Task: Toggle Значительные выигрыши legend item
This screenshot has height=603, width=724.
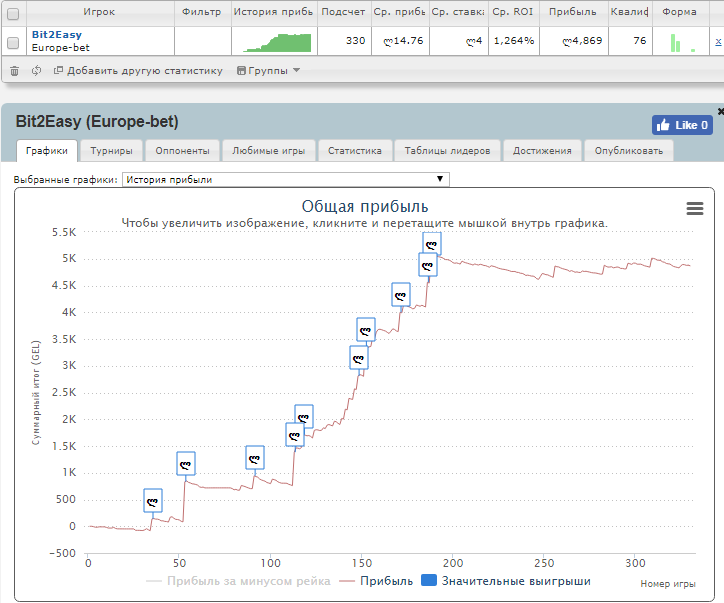Action: (x=506, y=581)
